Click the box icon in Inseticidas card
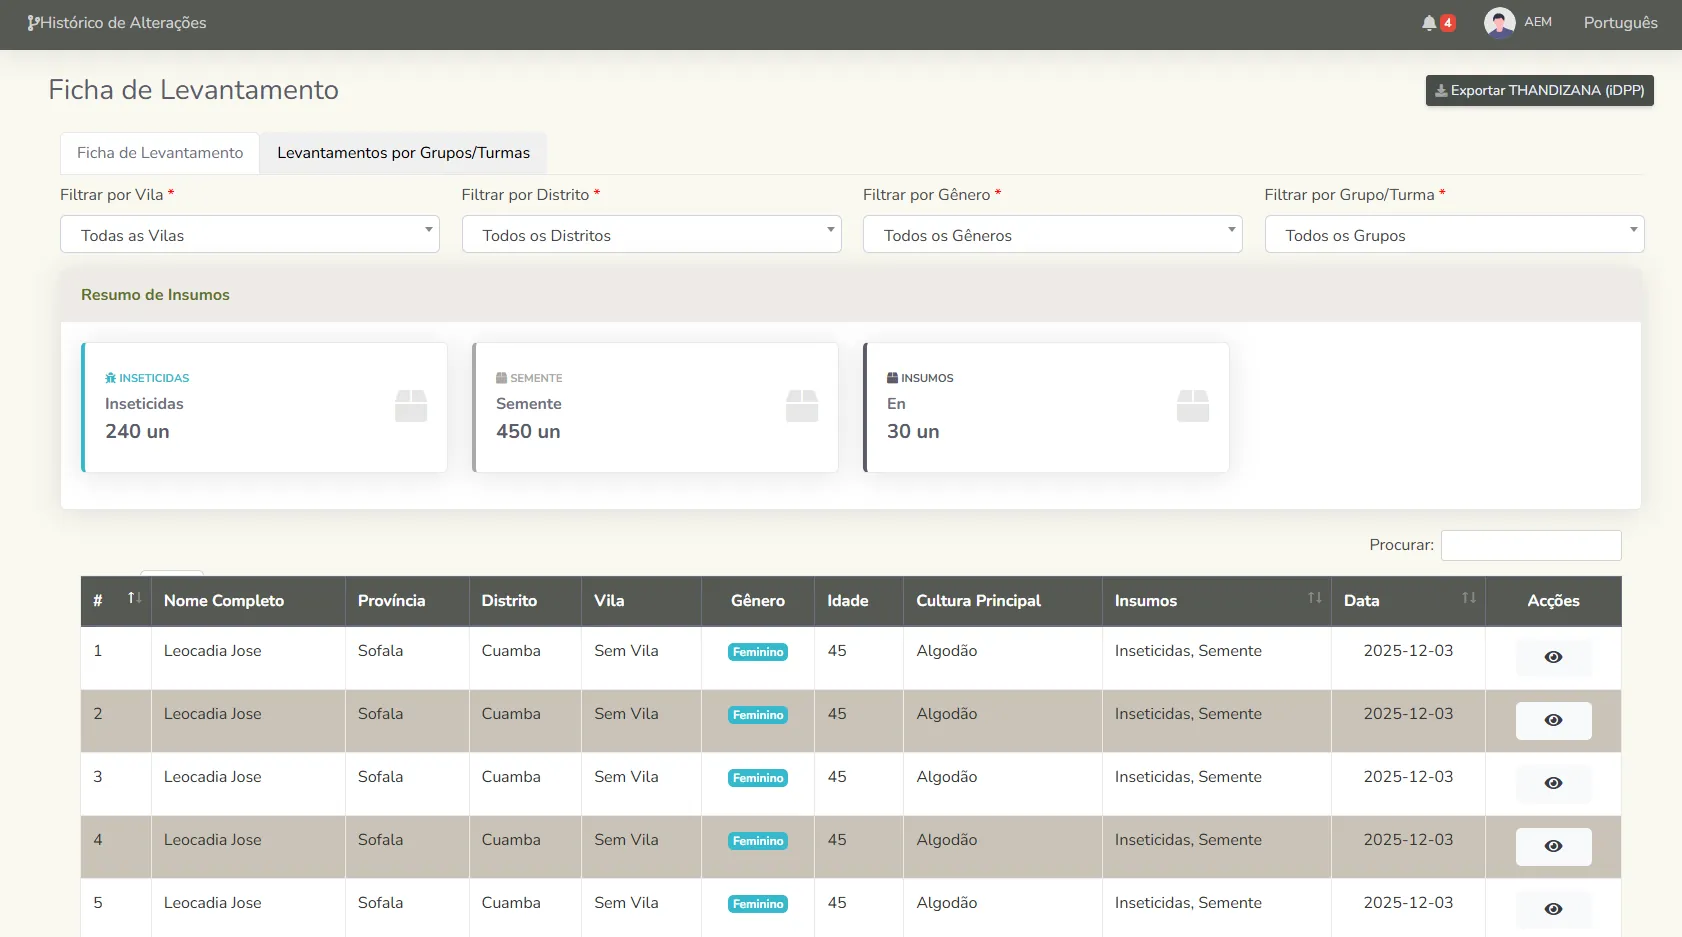 [x=411, y=406]
